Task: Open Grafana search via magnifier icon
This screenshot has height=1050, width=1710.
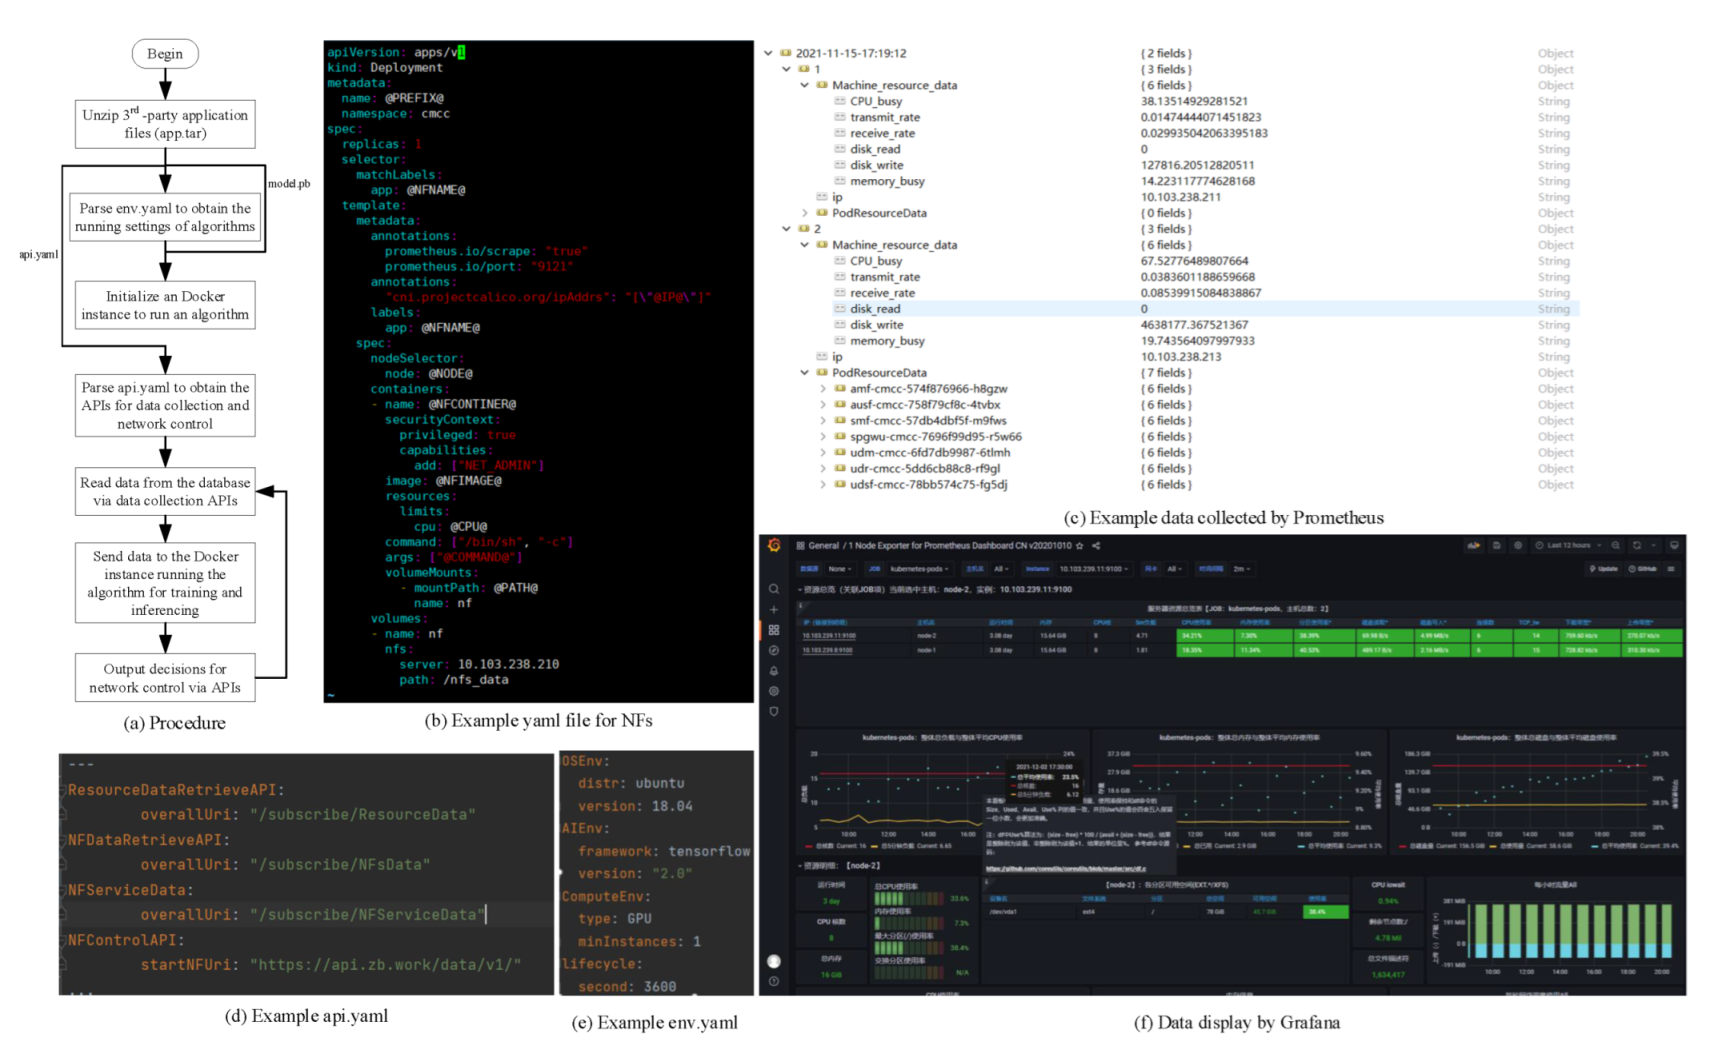Action: click(x=774, y=589)
